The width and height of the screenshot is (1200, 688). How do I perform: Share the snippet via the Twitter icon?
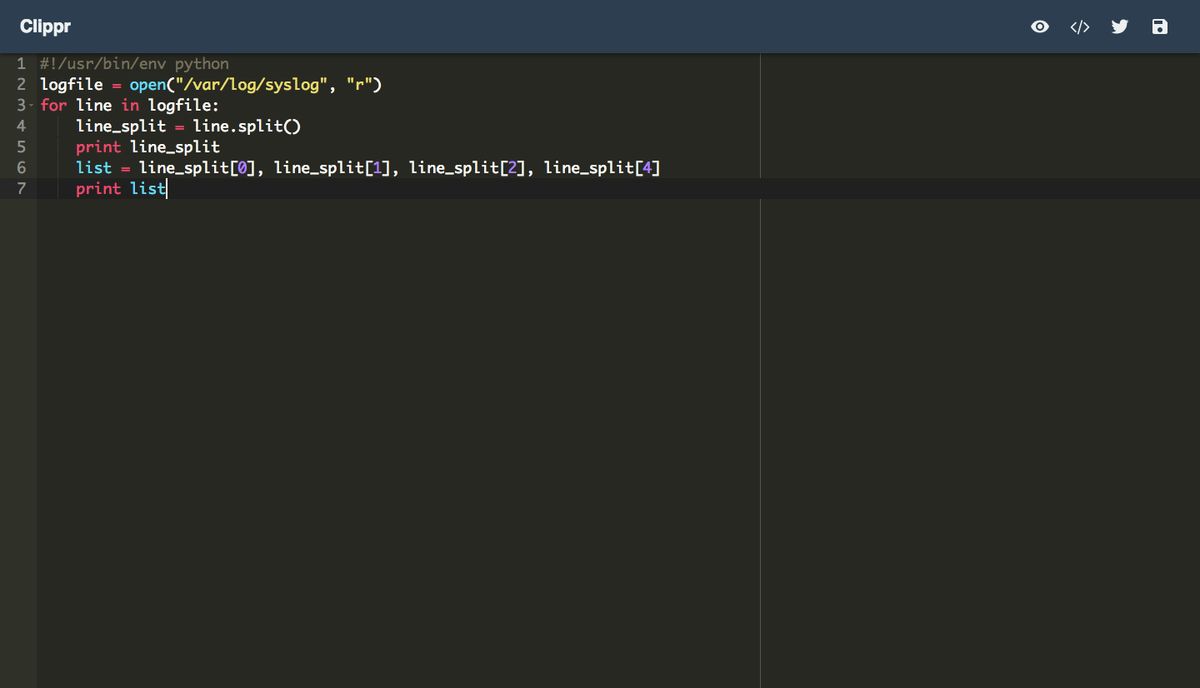1120,26
